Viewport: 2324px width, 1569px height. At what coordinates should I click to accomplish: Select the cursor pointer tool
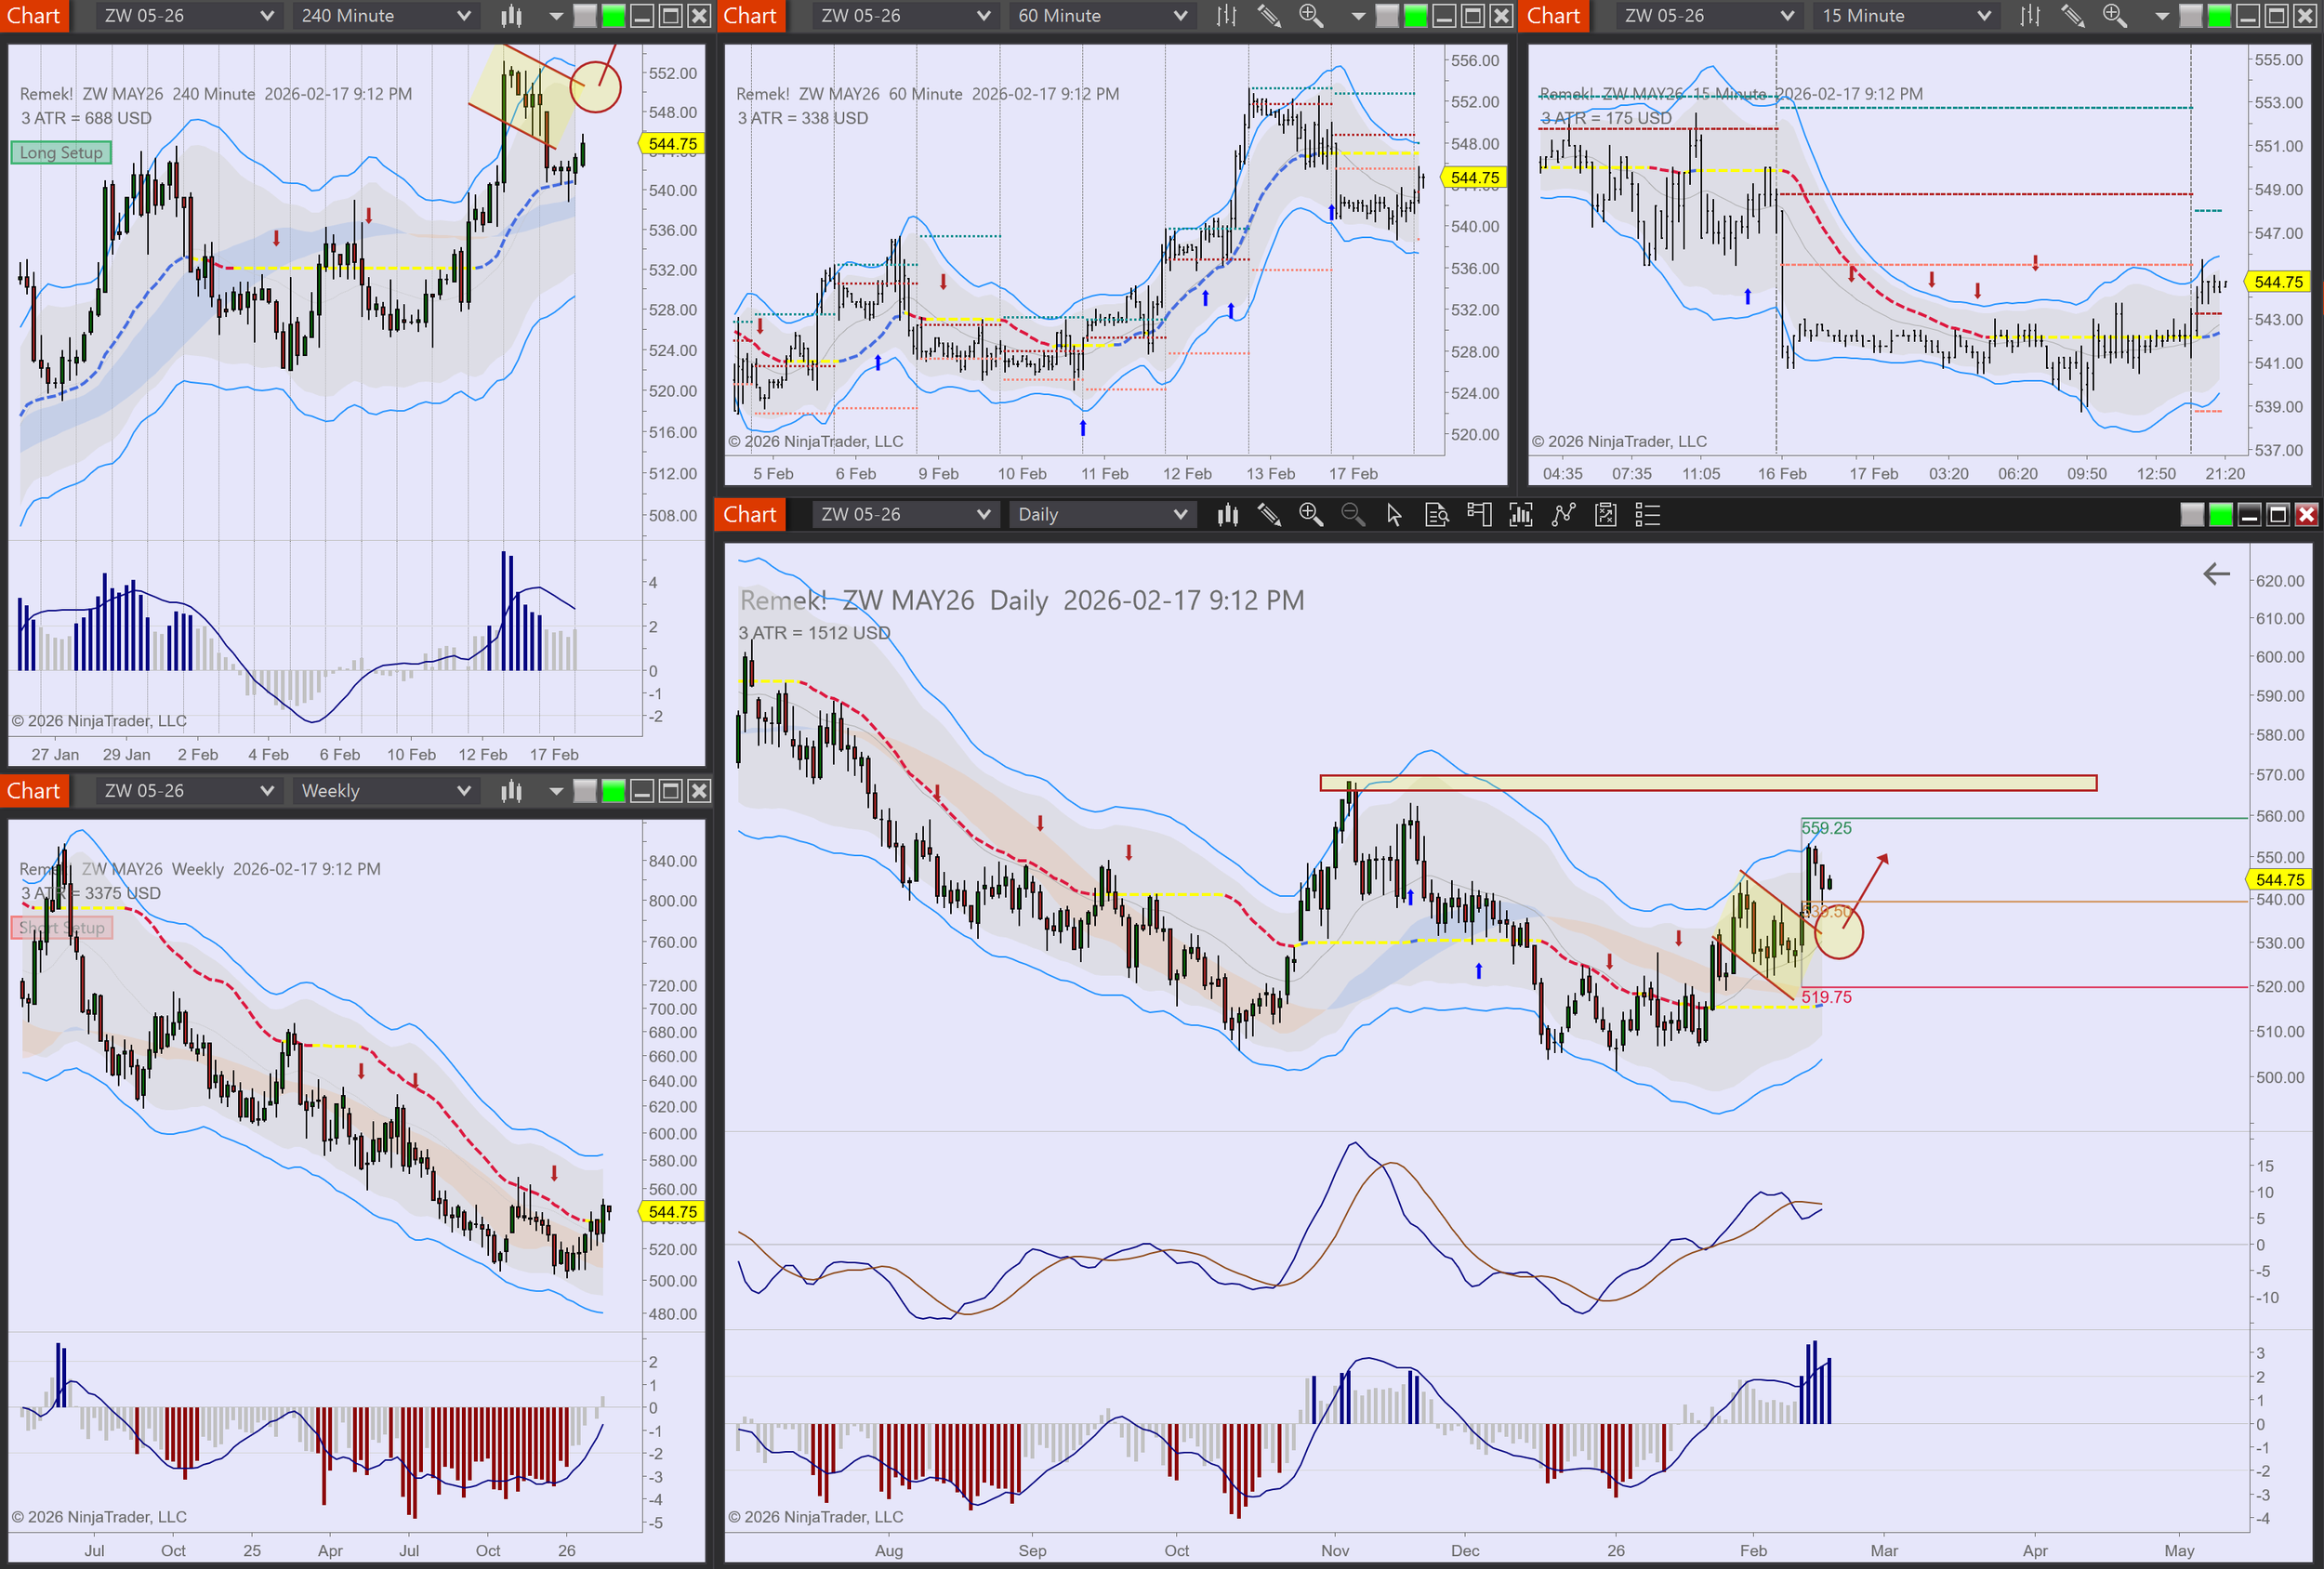1394,515
